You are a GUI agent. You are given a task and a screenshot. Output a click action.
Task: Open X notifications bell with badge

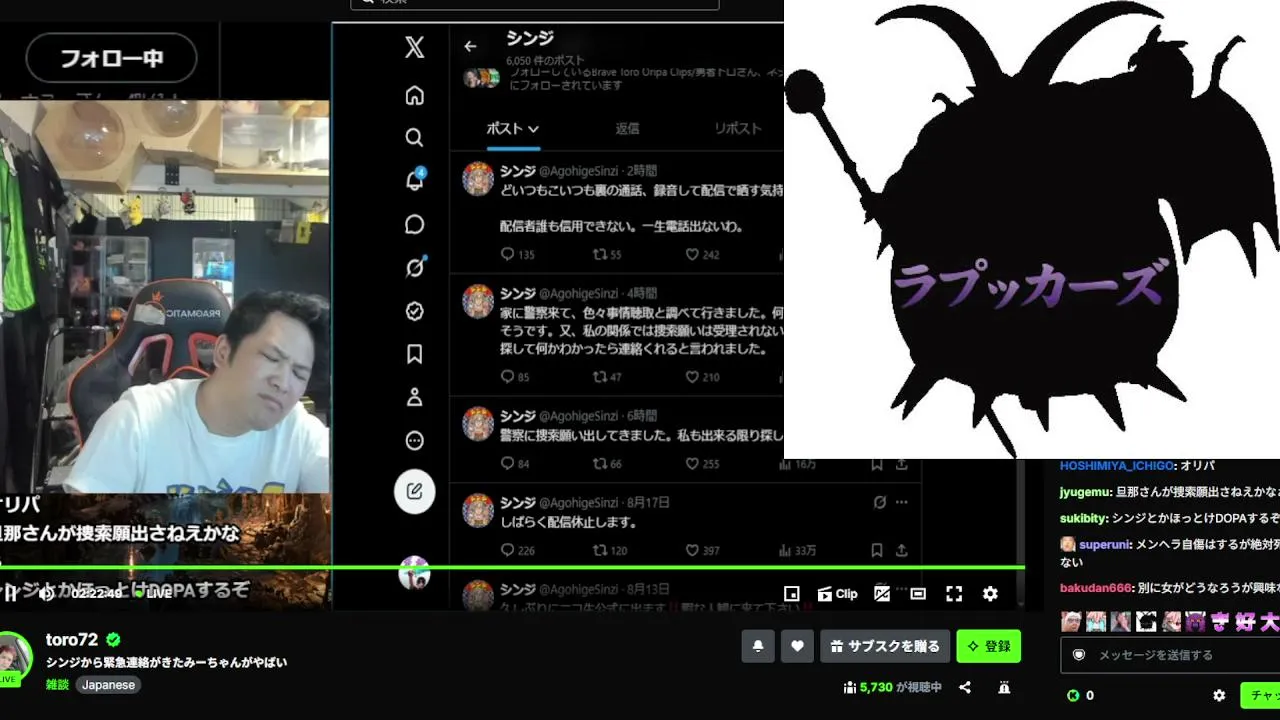(414, 180)
